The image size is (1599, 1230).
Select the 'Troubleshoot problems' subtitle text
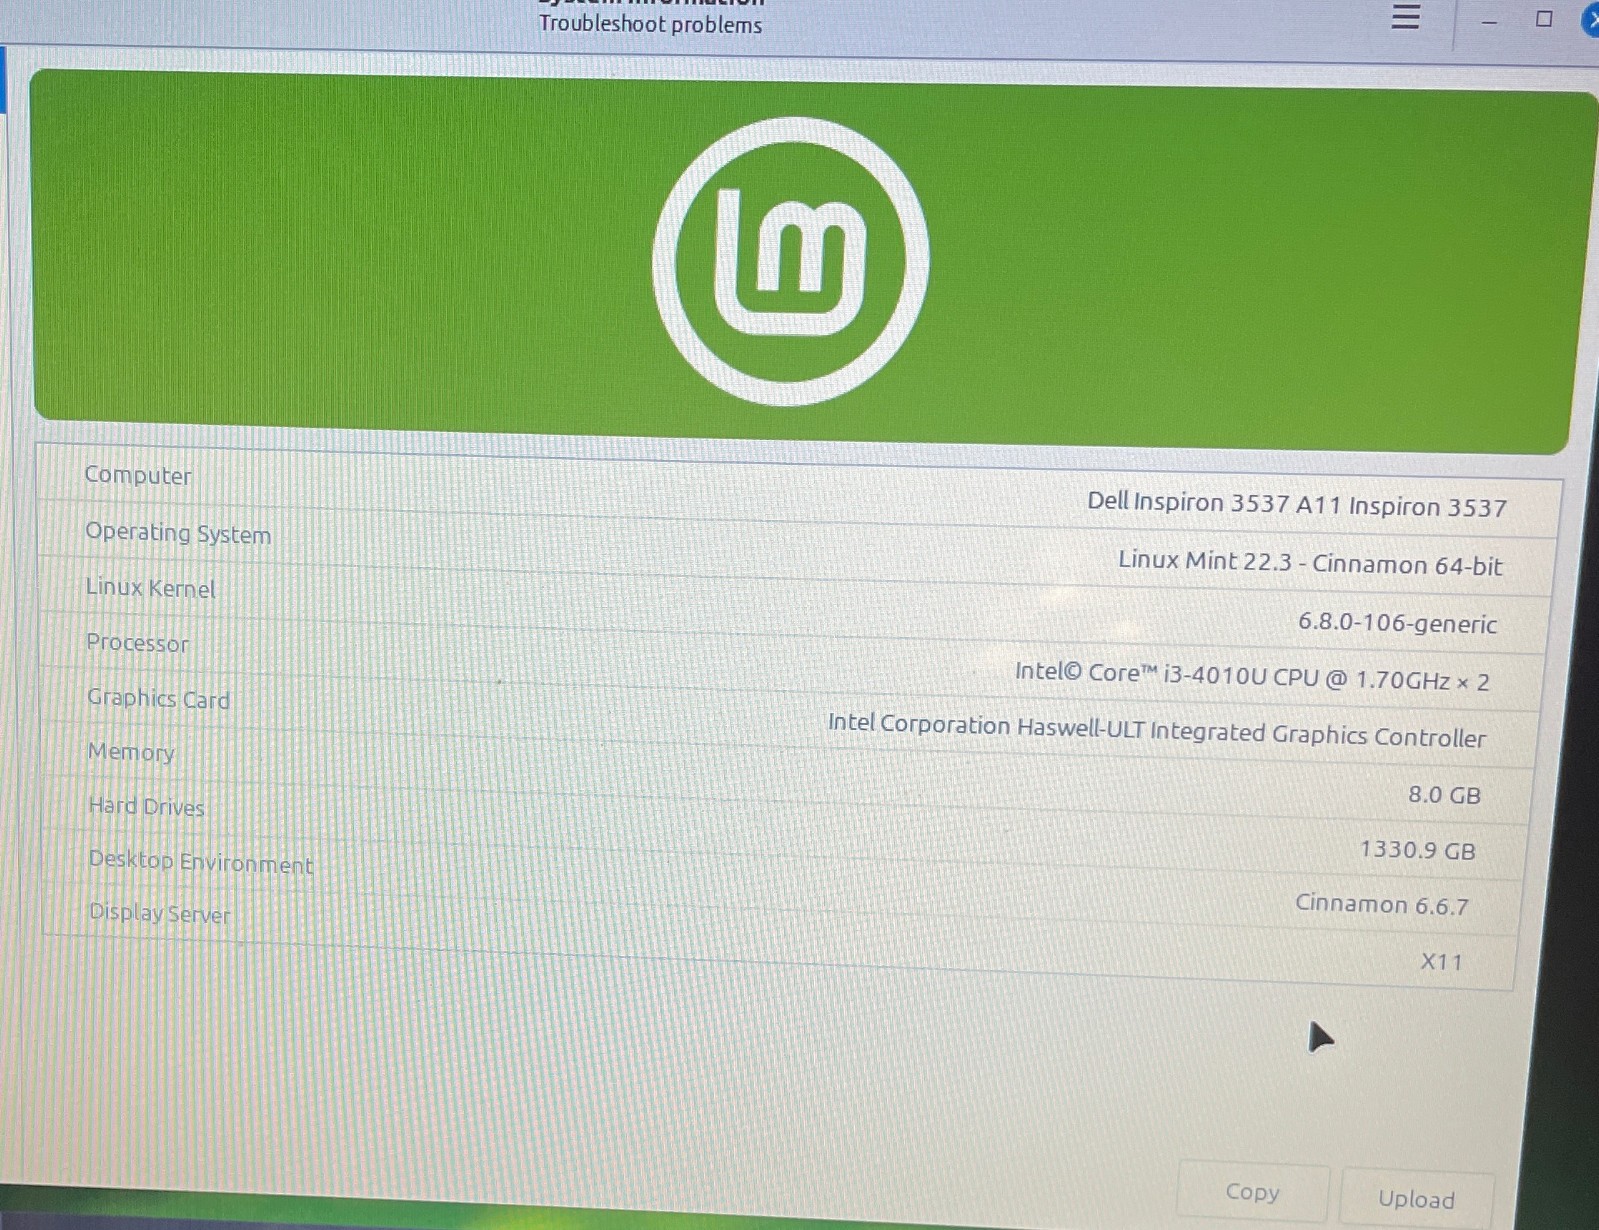click(x=651, y=24)
